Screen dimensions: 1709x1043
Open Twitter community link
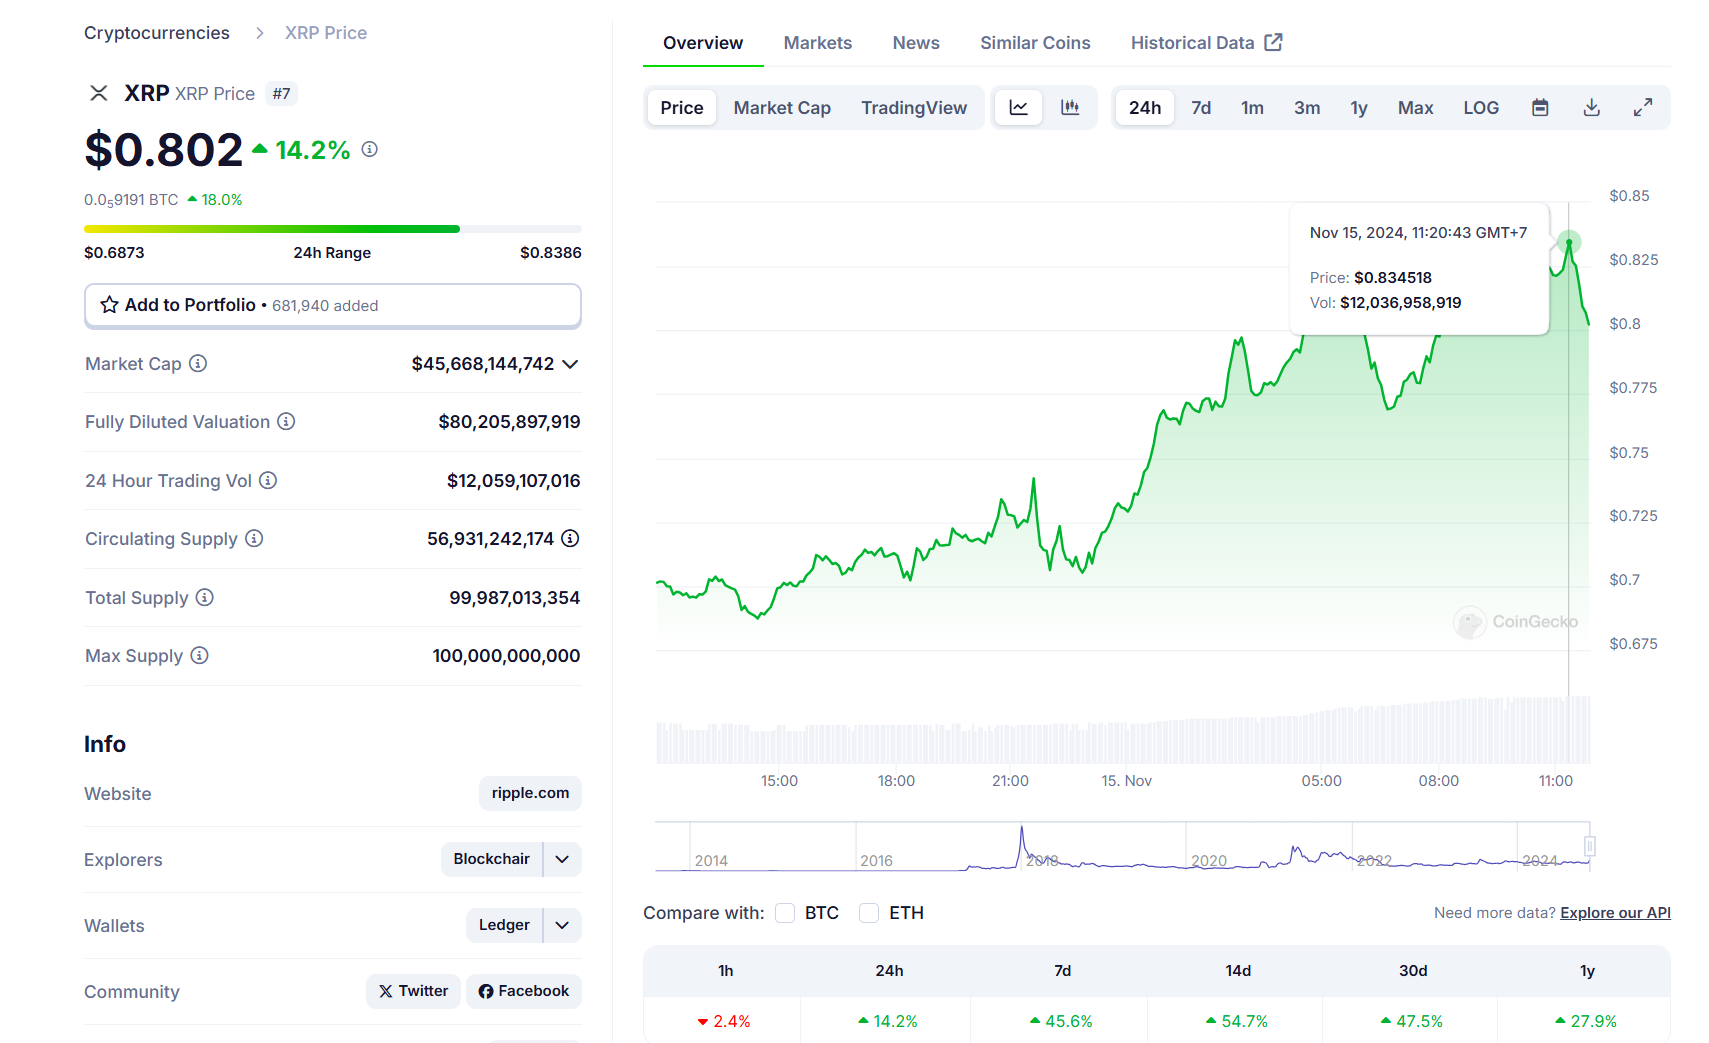click(413, 991)
